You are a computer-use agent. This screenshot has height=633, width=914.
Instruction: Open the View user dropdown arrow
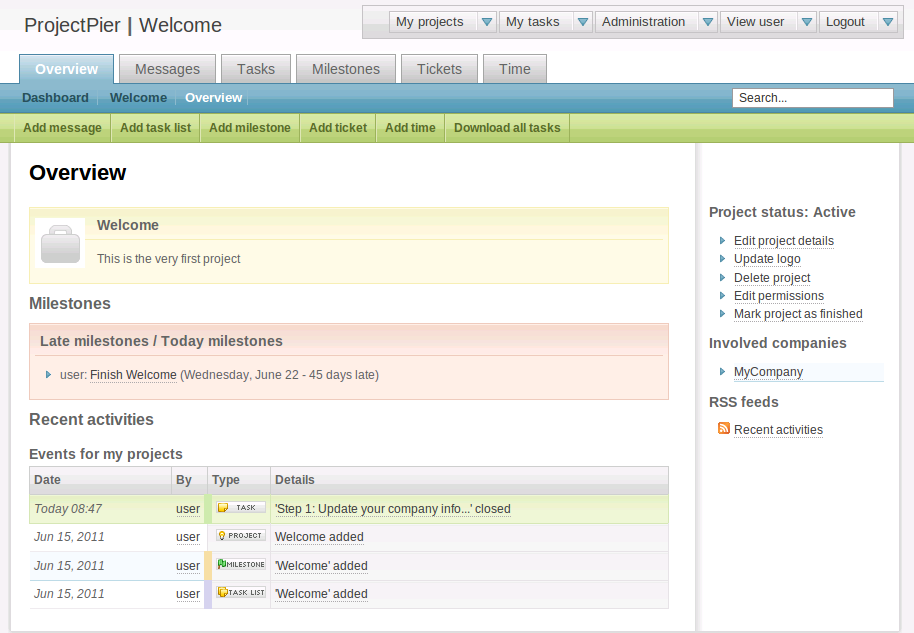pyautogui.click(x=806, y=22)
